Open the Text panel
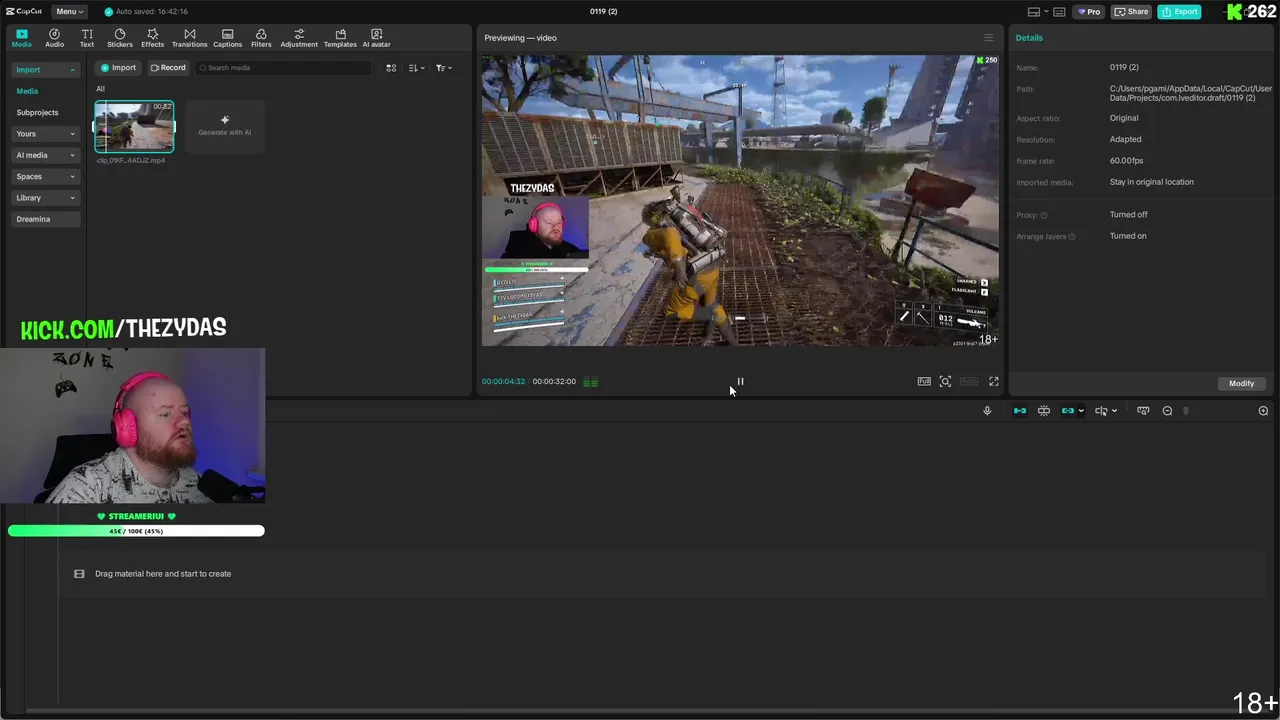Viewport: 1280px width, 720px height. 87,38
